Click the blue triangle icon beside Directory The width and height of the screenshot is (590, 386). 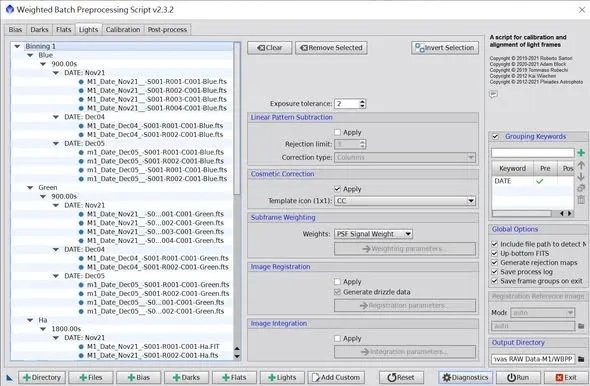tap(9, 378)
